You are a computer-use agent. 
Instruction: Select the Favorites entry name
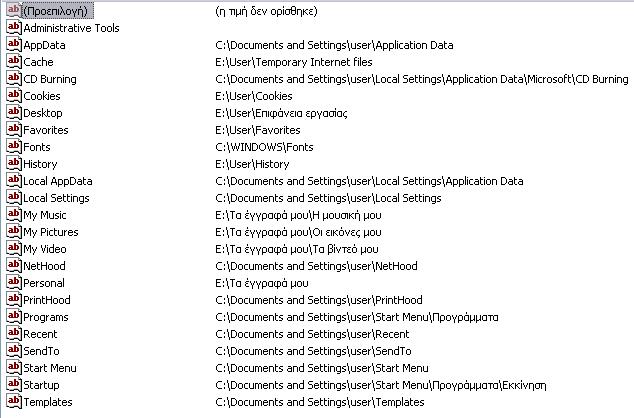(46, 130)
